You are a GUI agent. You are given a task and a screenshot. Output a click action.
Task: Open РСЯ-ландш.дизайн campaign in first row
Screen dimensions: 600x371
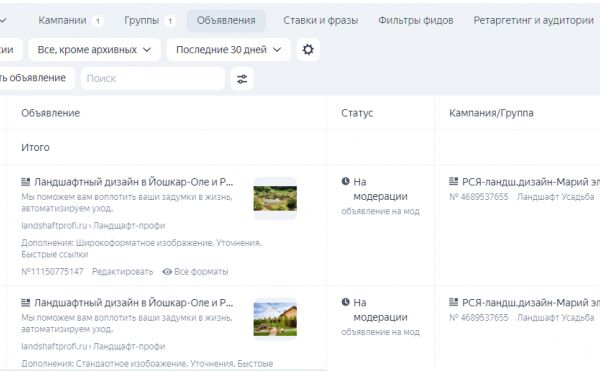(531, 182)
